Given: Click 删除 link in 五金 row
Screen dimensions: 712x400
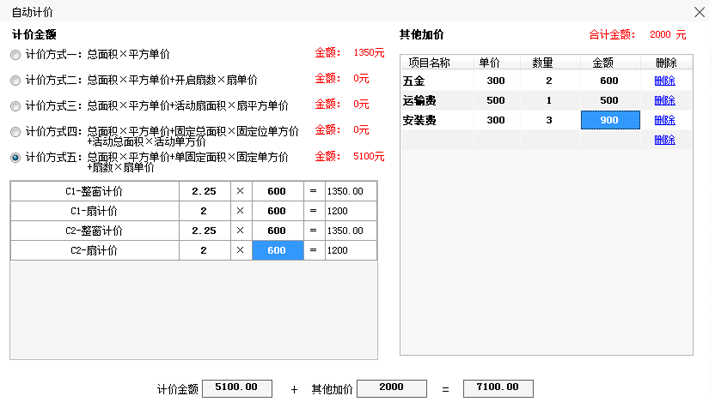Looking at the screenshot, I should [x=664, y=80].
